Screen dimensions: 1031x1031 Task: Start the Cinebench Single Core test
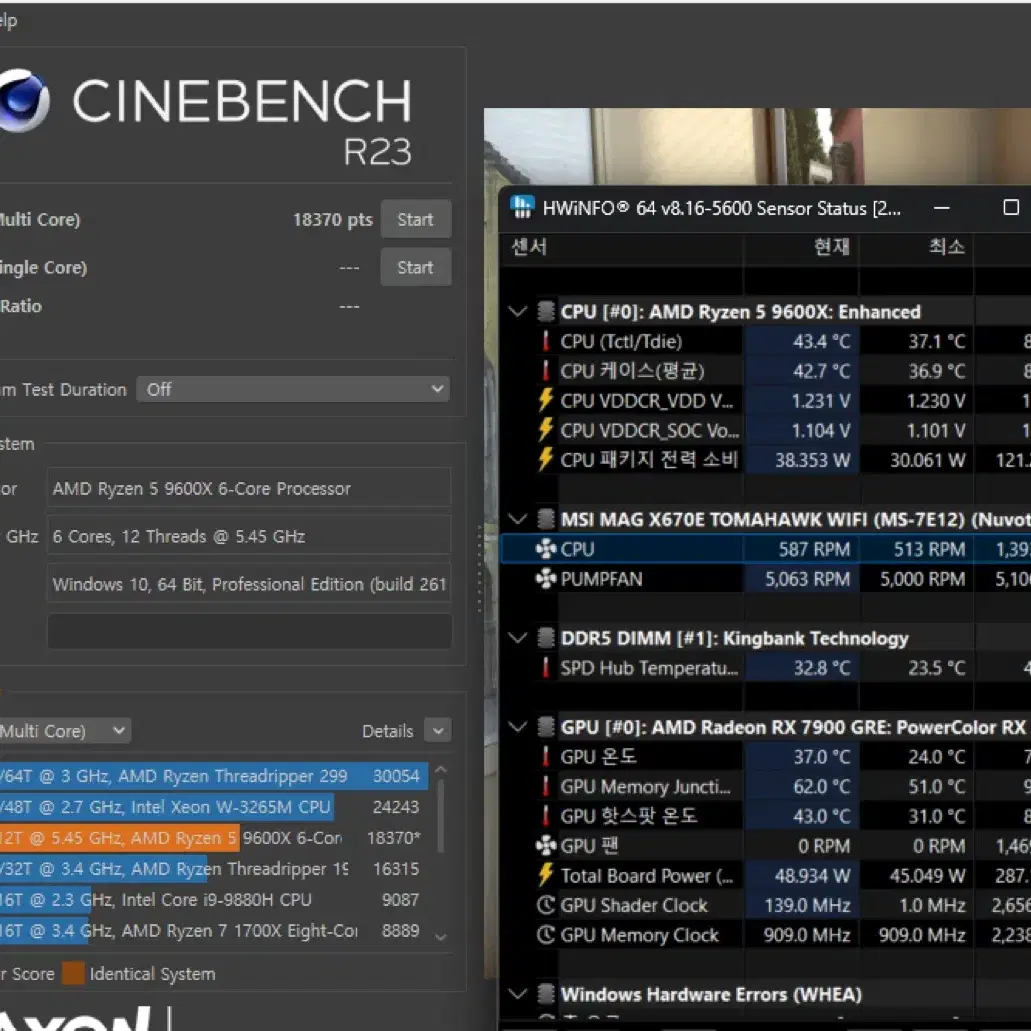click(416, 267)
